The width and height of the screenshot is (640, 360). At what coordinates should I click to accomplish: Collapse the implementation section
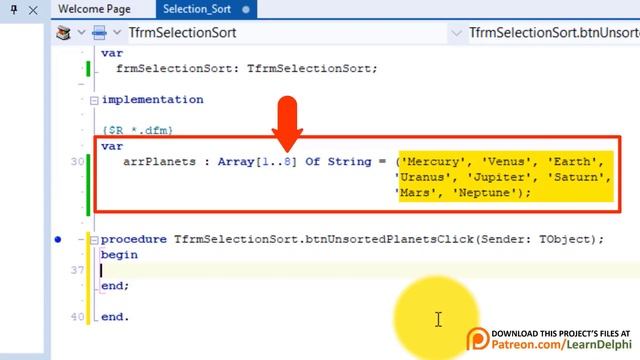(x=94, y=100)
